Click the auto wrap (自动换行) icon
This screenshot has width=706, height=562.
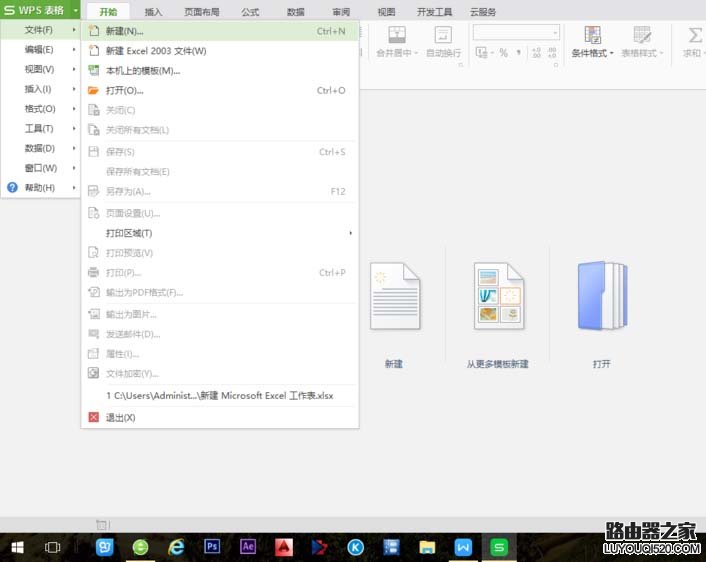(443, 35)
